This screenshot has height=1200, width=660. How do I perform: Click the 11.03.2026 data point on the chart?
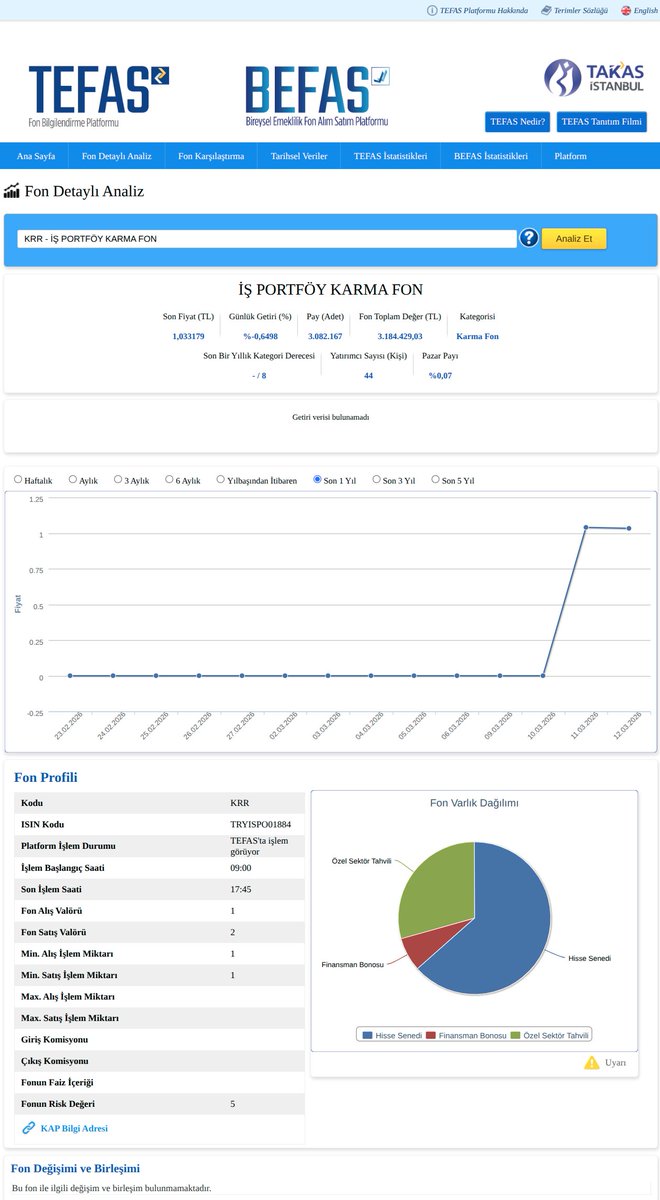(x=586, y=527)
